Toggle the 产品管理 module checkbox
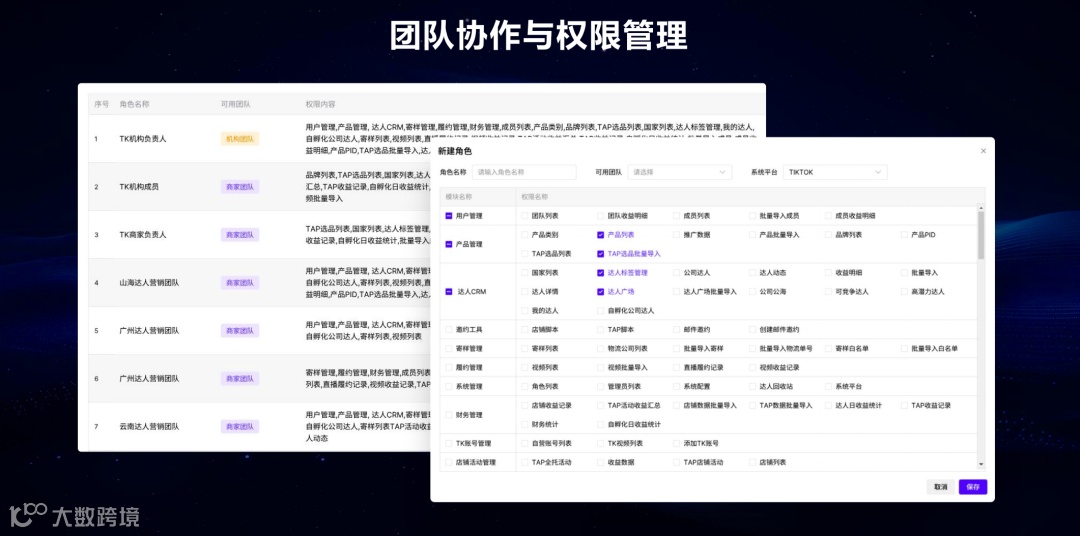The image size is (1080, 536). 448,244
